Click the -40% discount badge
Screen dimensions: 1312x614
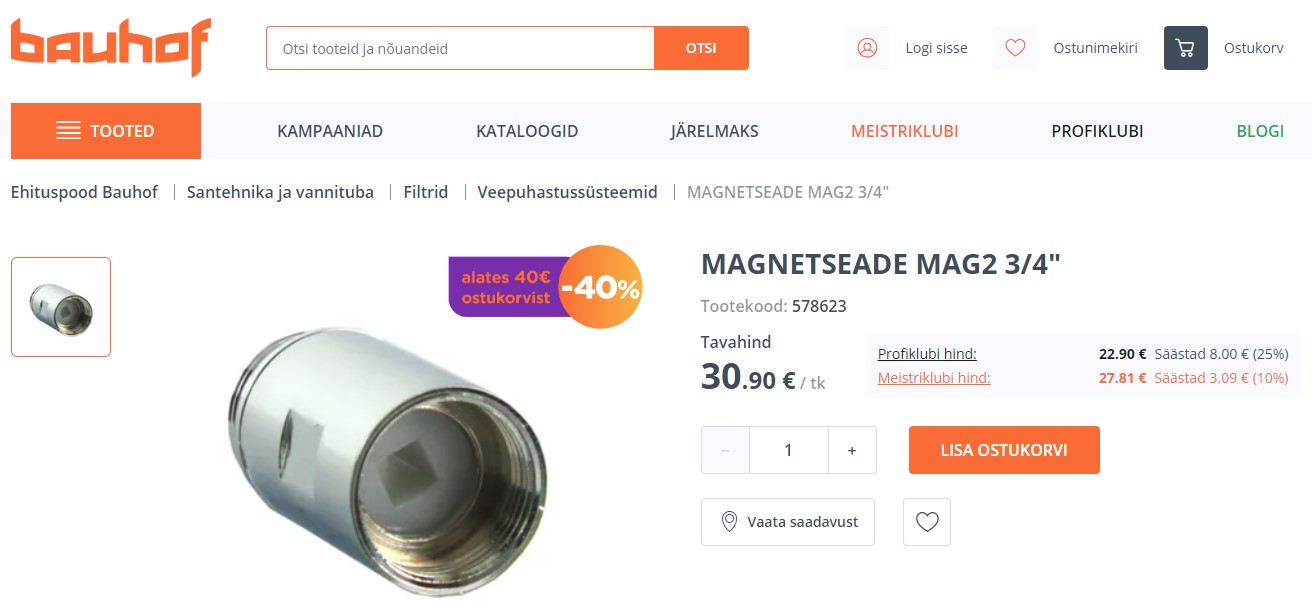tap(600, 288)
